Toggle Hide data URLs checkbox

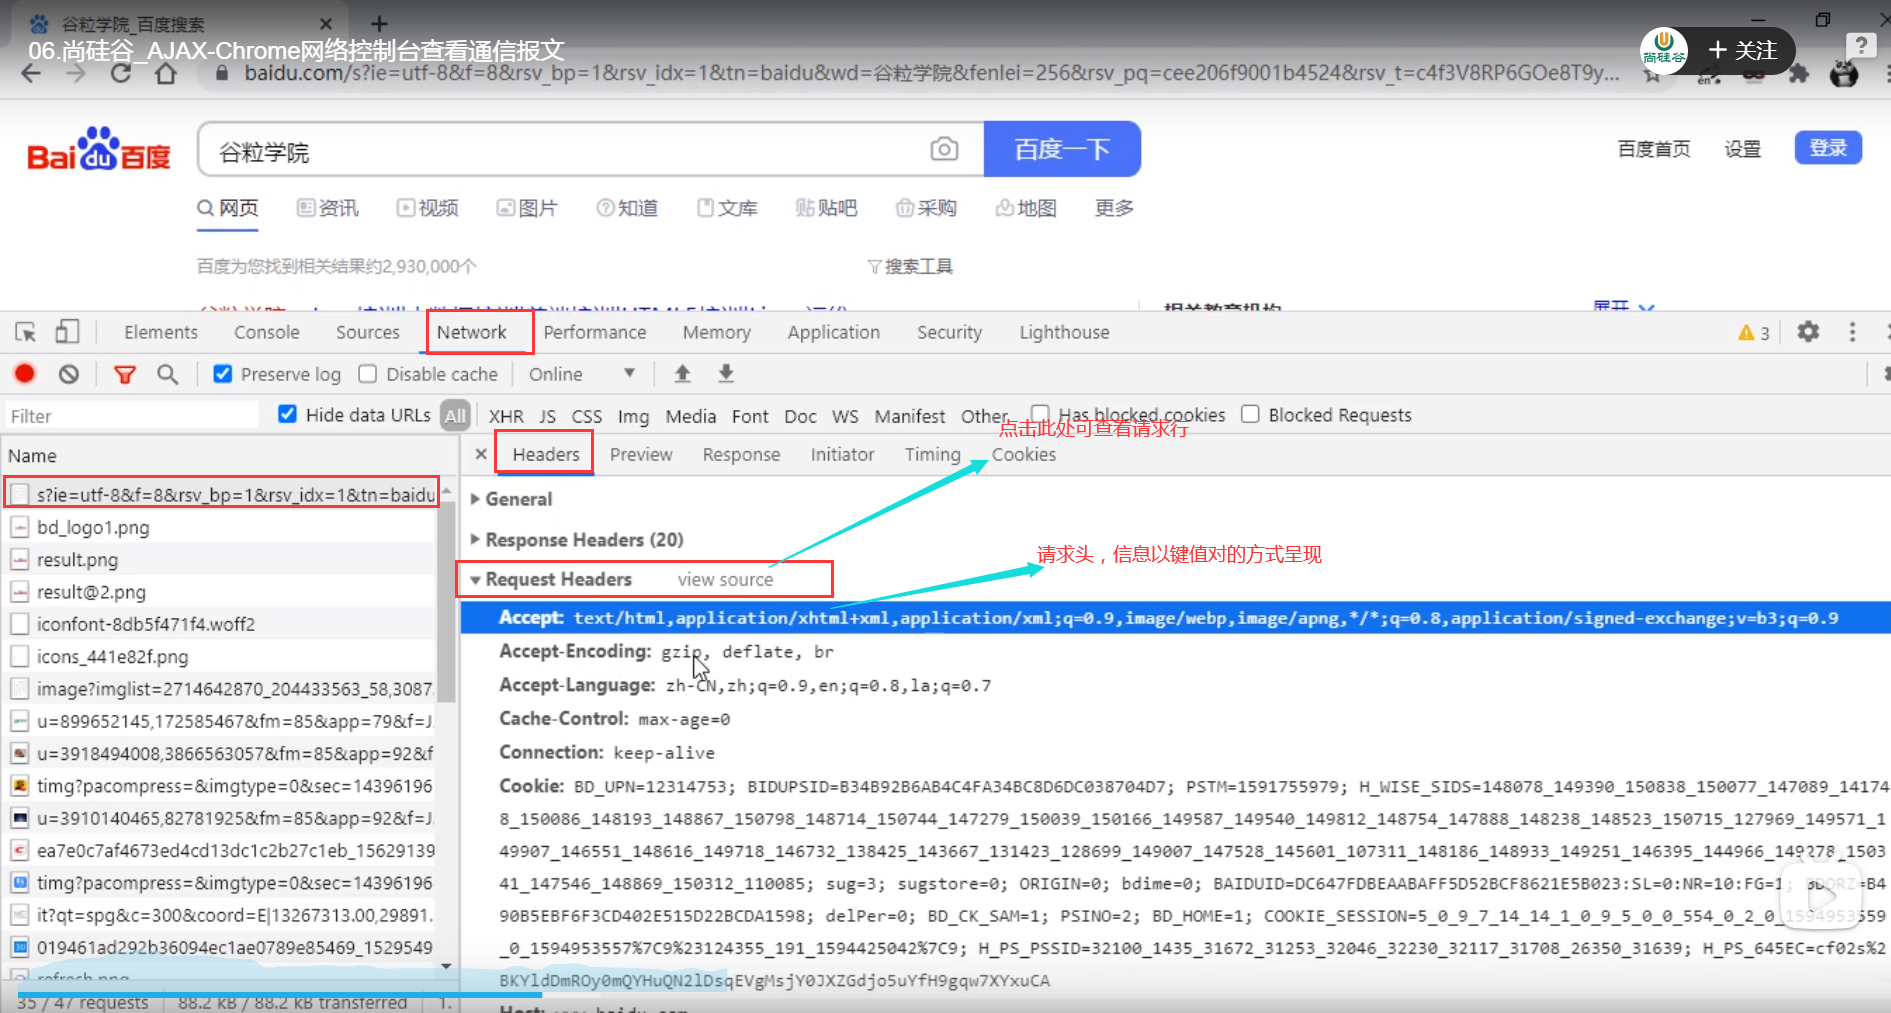click(x=287, y=414)
